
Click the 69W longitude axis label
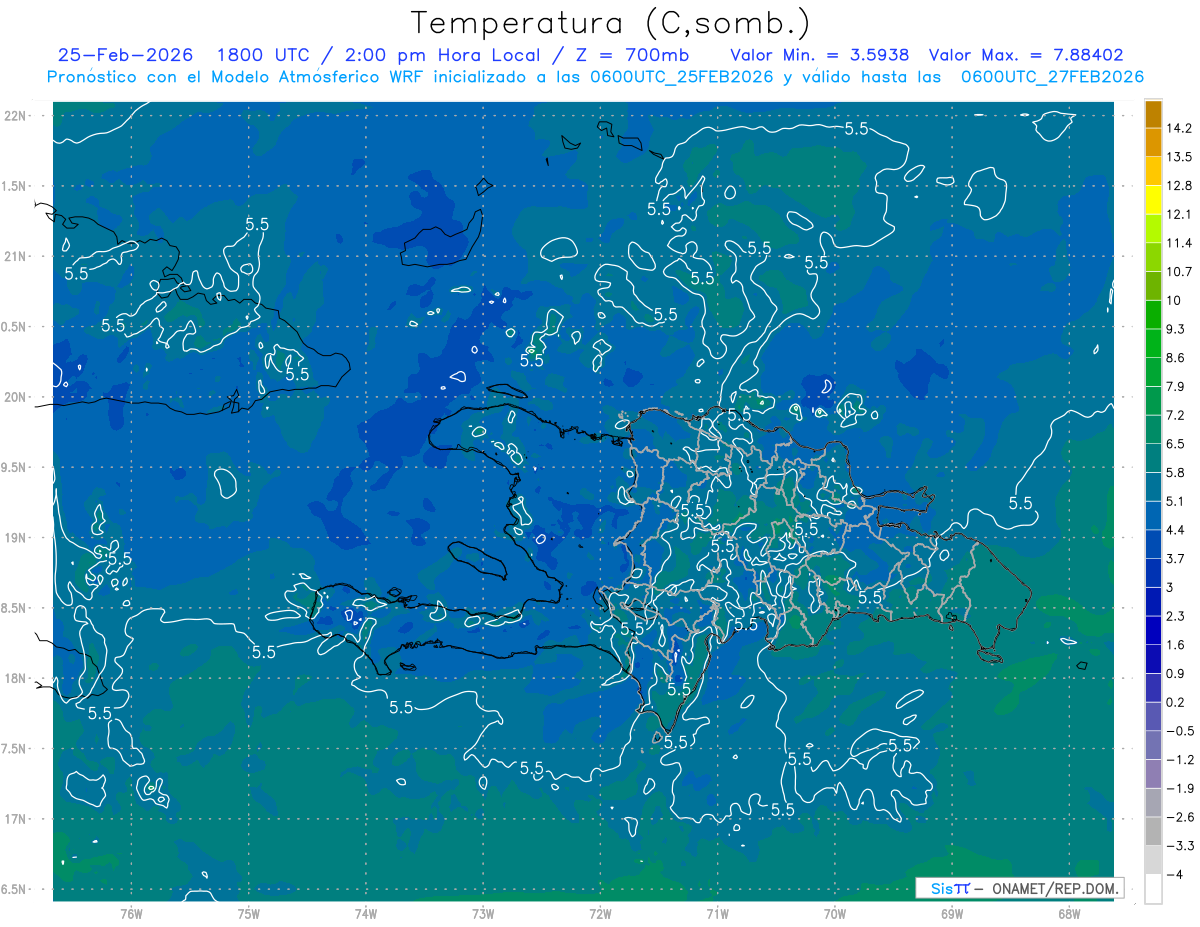click(951, 914)
